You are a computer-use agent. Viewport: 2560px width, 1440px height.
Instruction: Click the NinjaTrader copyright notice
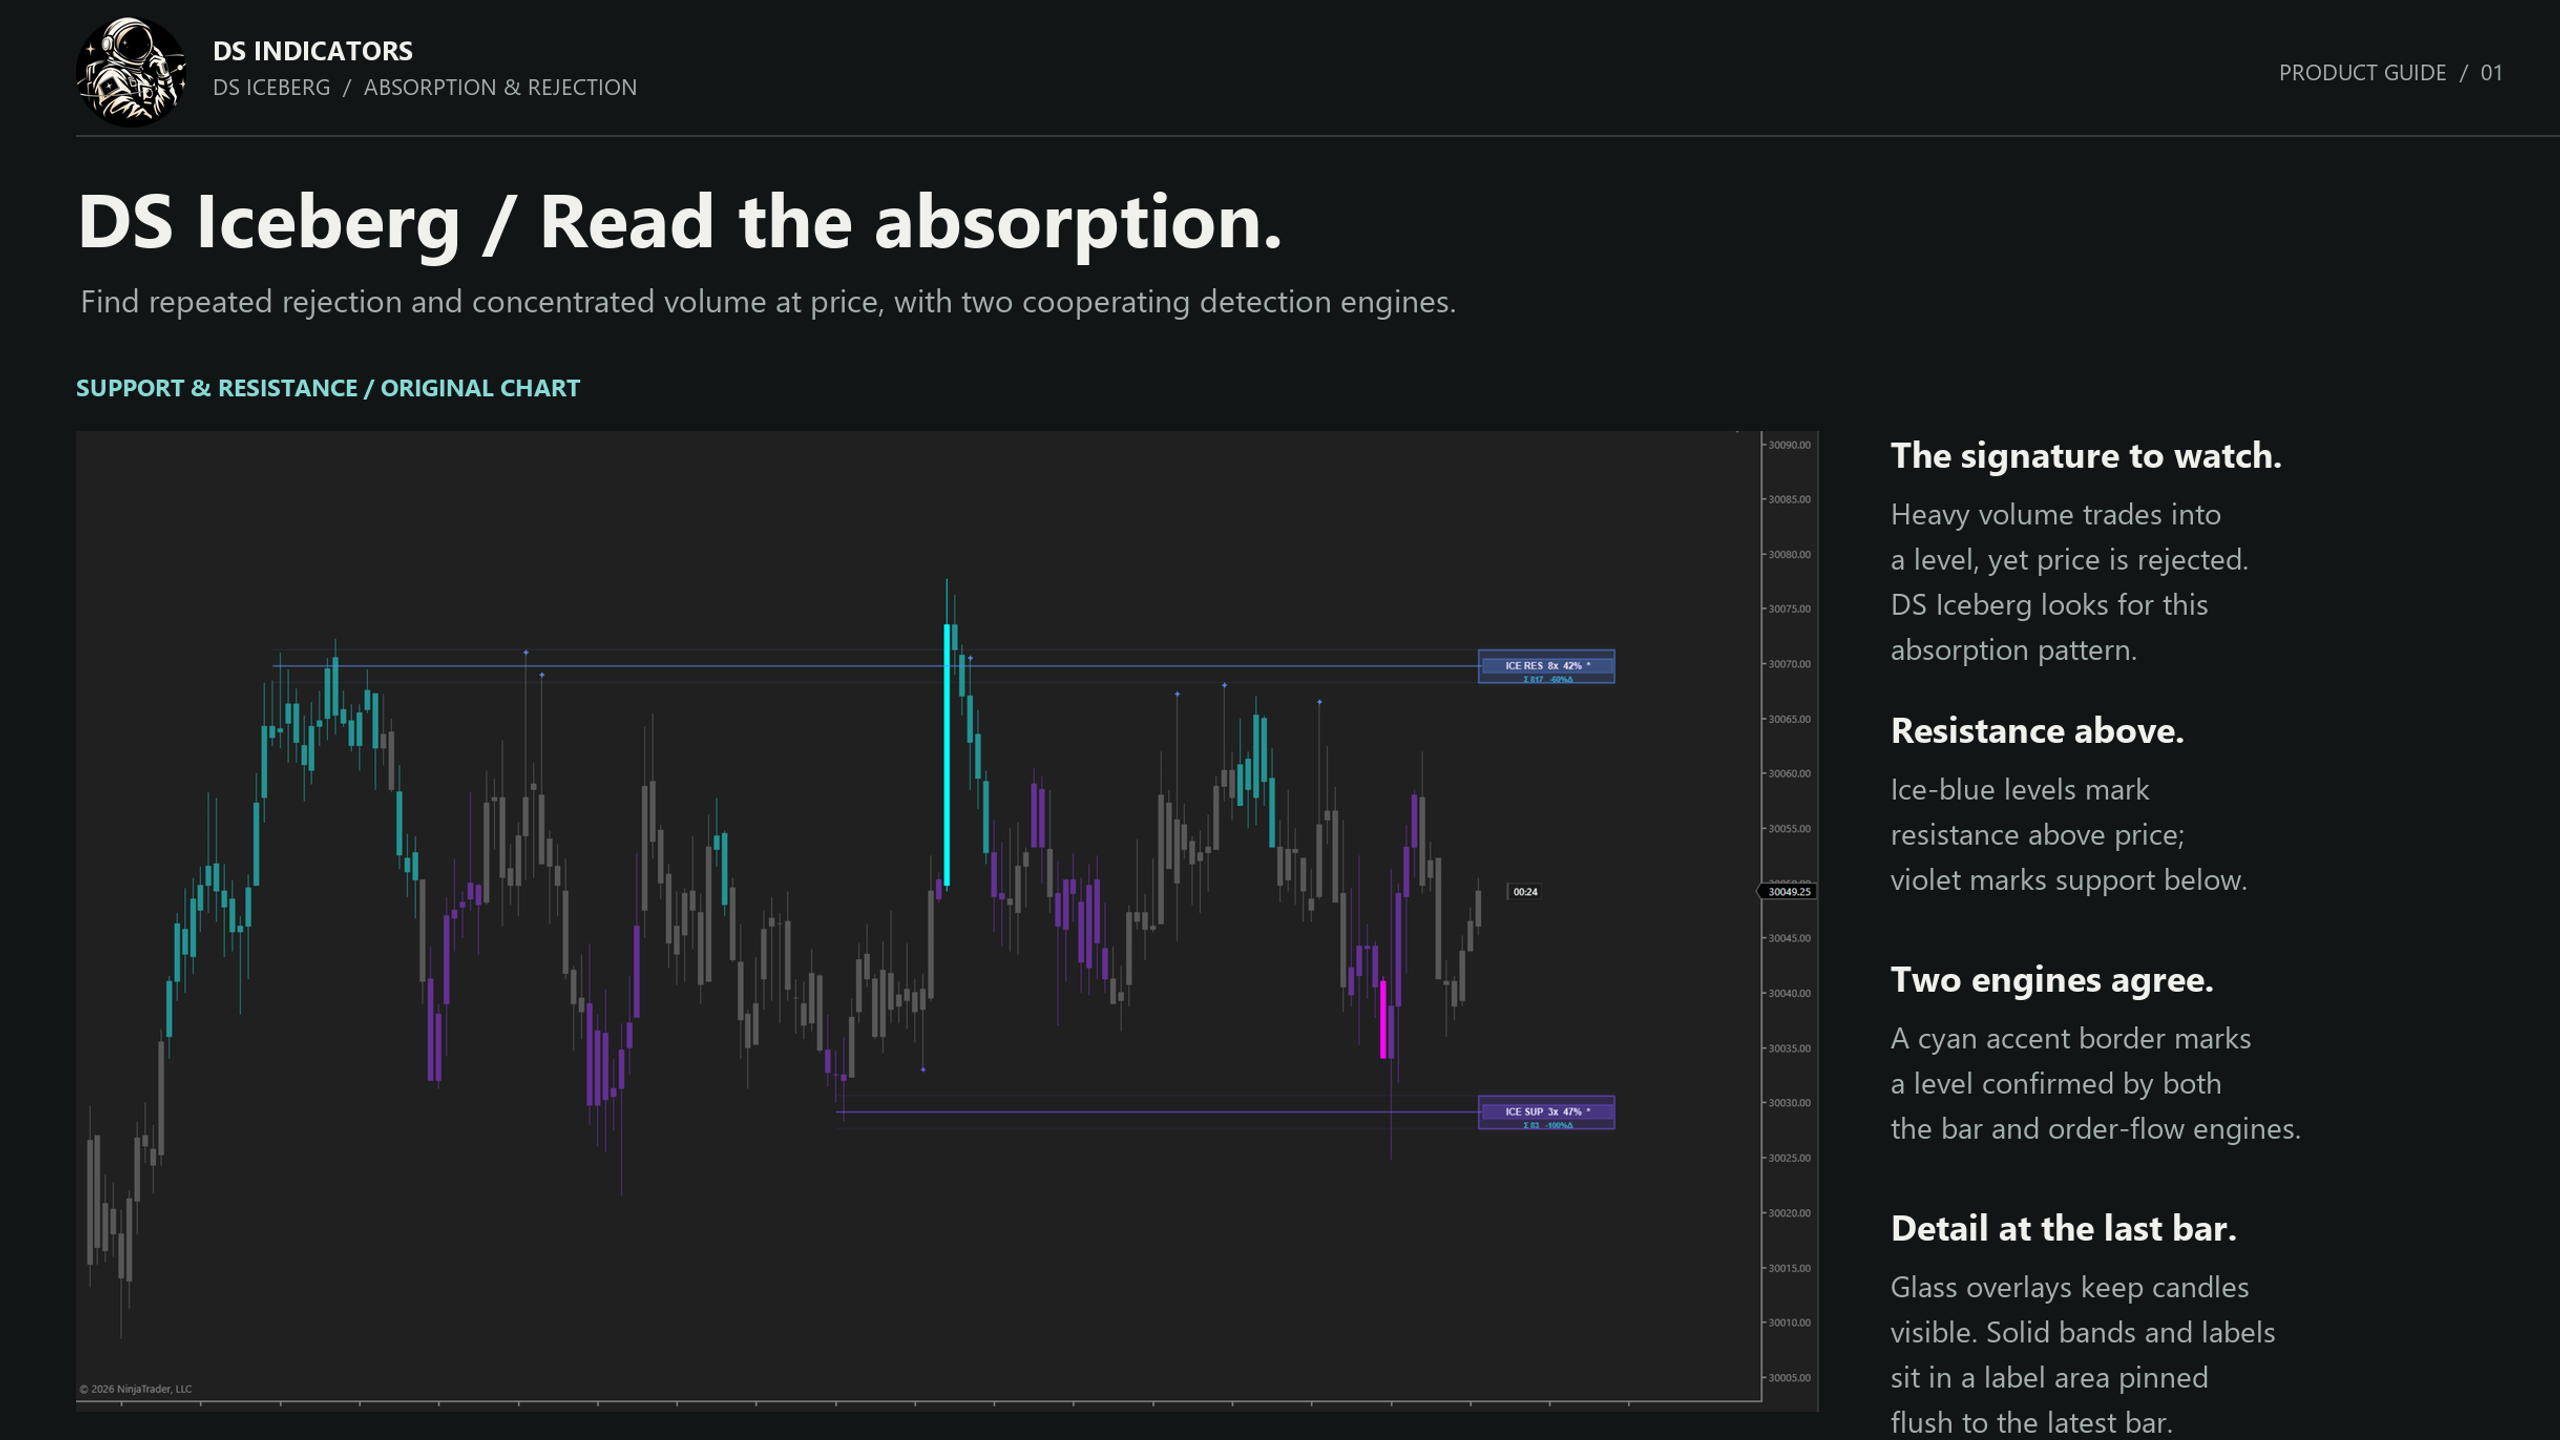[136, 1389]
